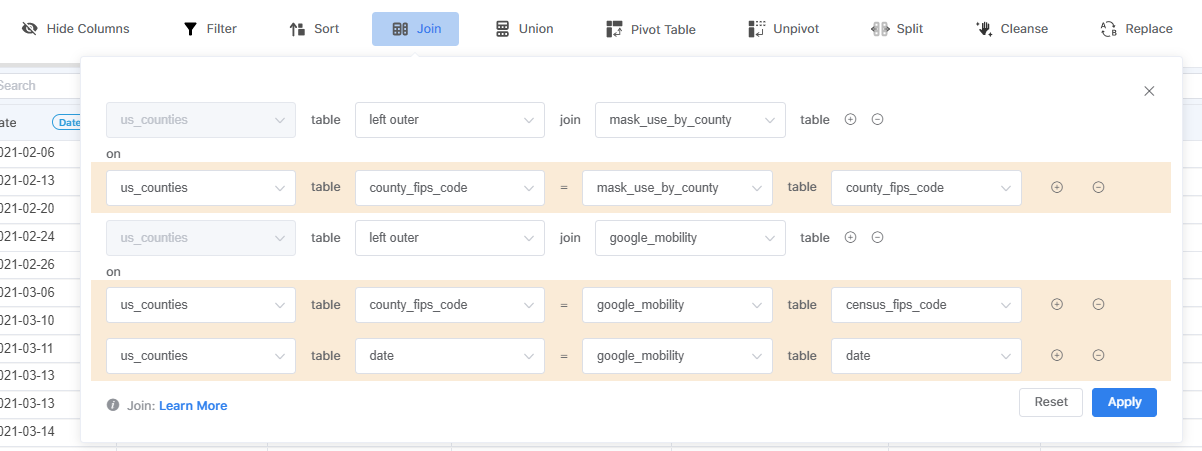
Task: Select the Unpivot tool
Action: click(x=783, y=29)
